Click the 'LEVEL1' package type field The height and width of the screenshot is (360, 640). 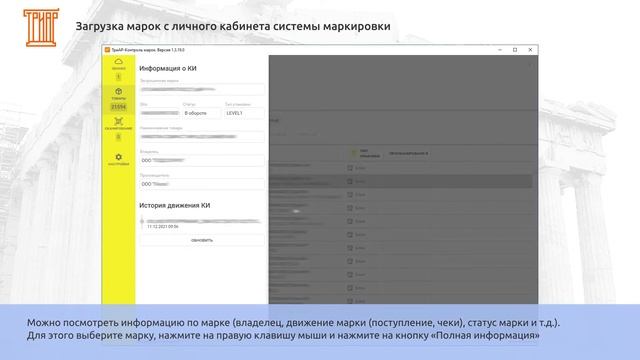click(x=244, y=113)
